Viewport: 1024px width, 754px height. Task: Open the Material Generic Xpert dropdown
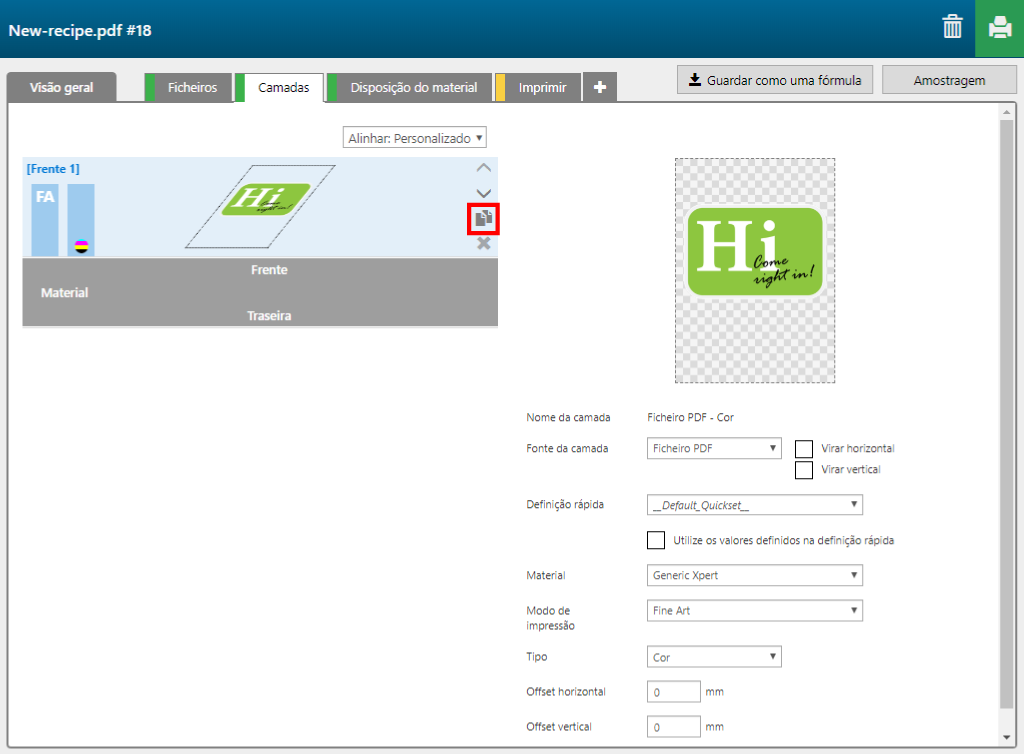click(755, 576)
